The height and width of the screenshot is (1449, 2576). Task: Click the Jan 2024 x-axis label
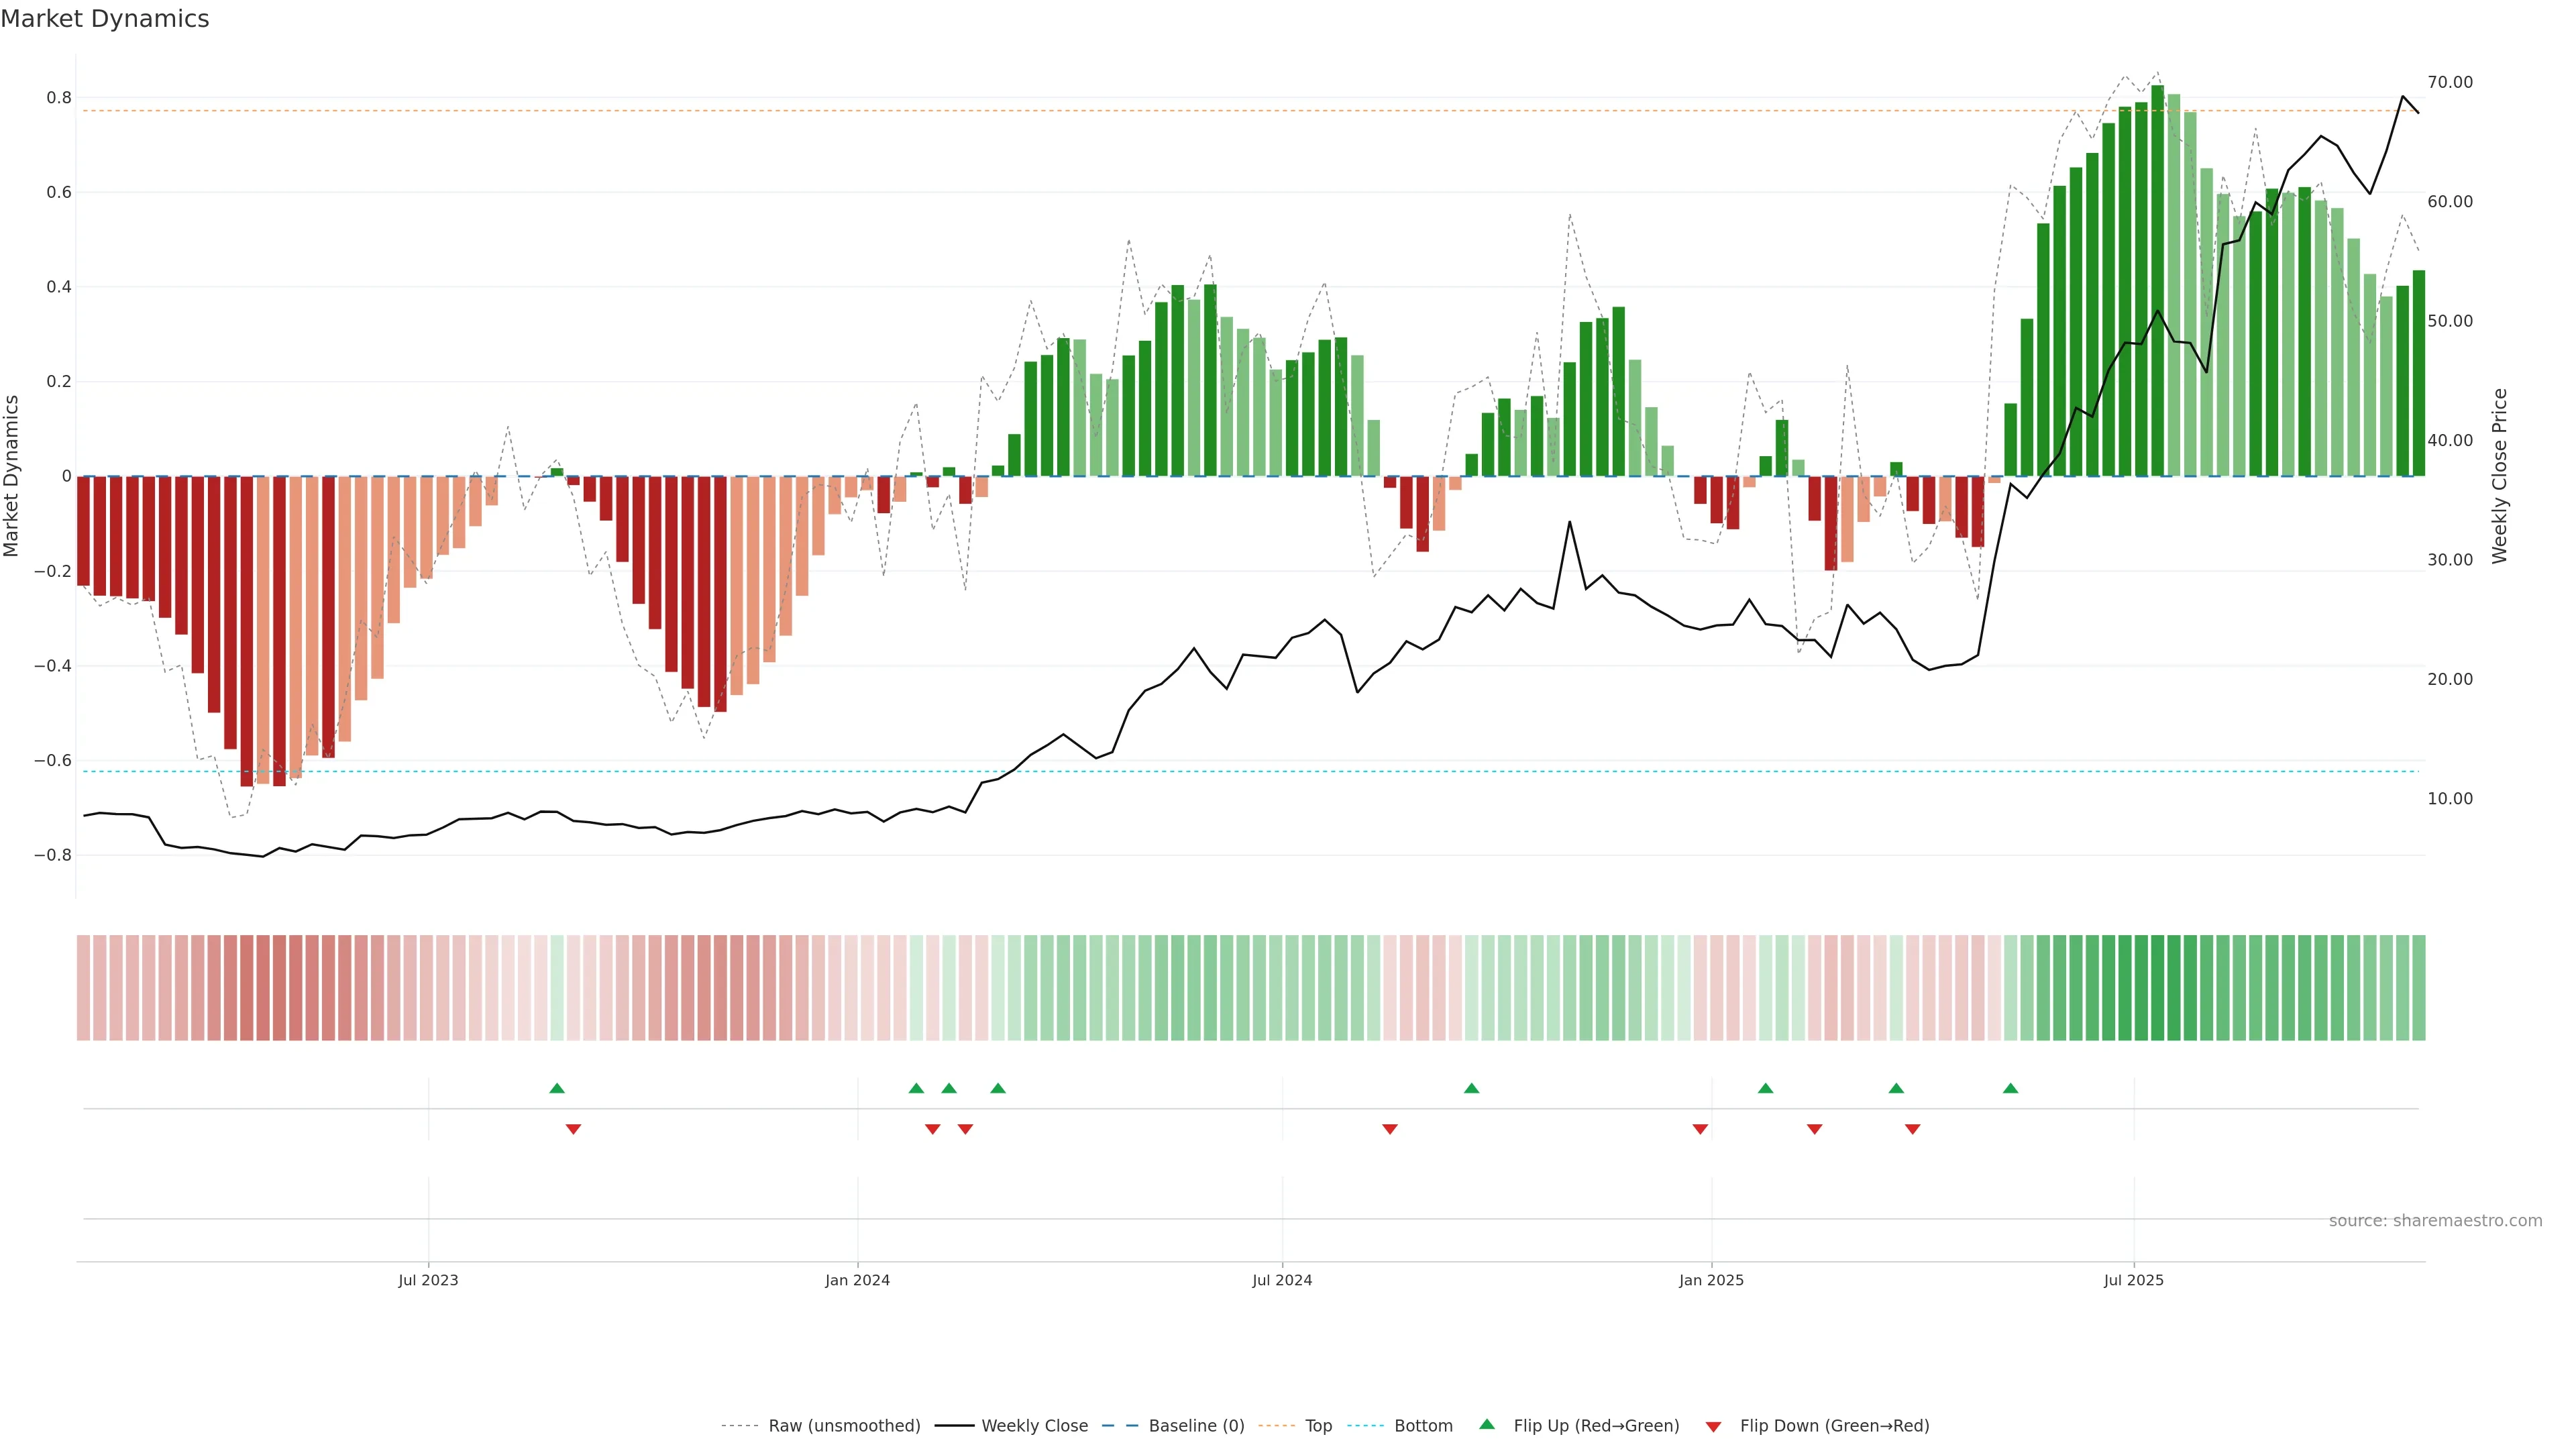857,1280
